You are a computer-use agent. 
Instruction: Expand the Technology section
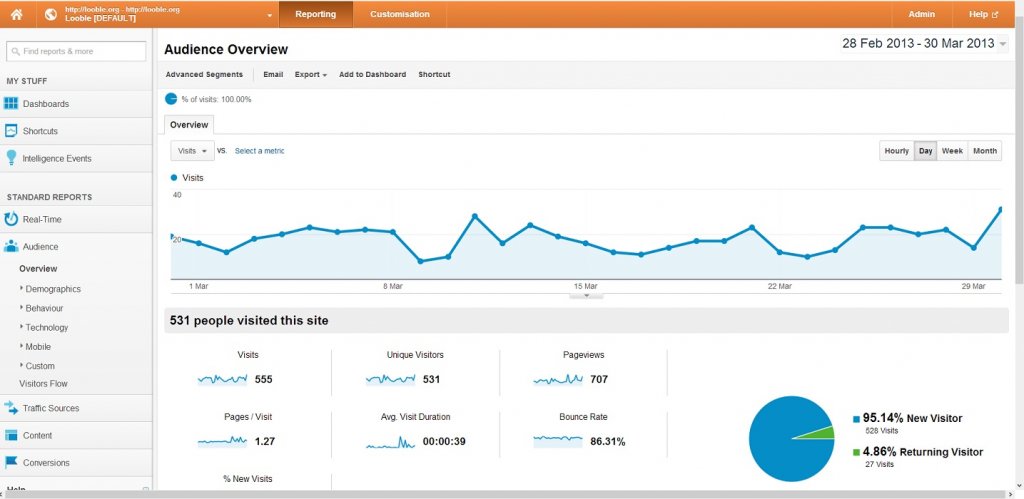(46, 327)
